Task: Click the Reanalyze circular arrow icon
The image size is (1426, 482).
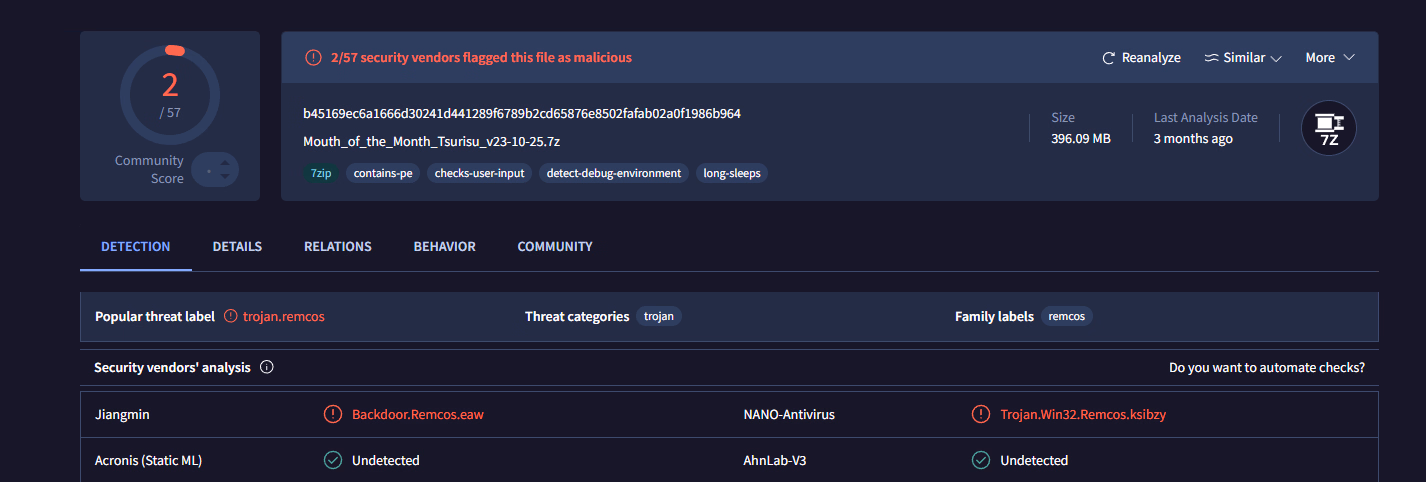Action: 1108,58
